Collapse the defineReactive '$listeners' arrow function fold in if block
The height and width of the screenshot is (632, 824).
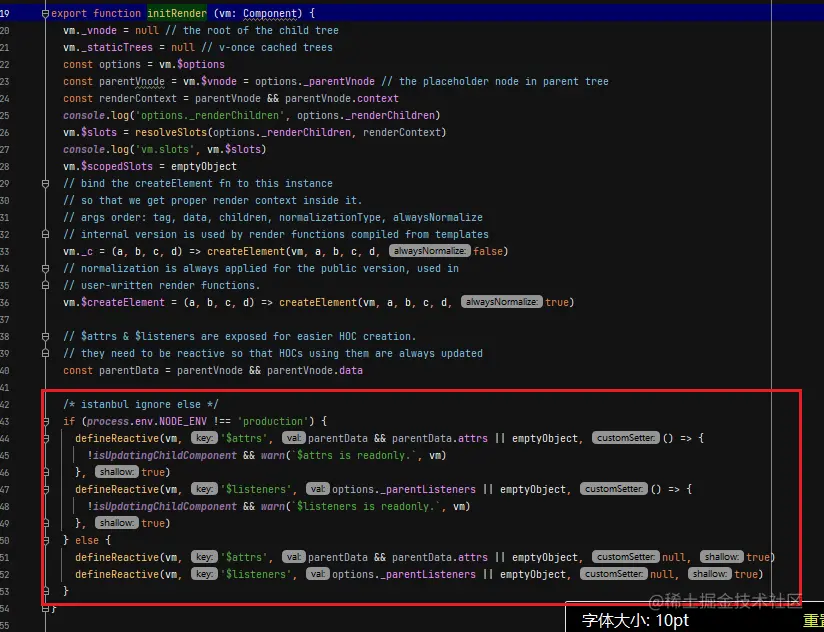tap(45, 489)
